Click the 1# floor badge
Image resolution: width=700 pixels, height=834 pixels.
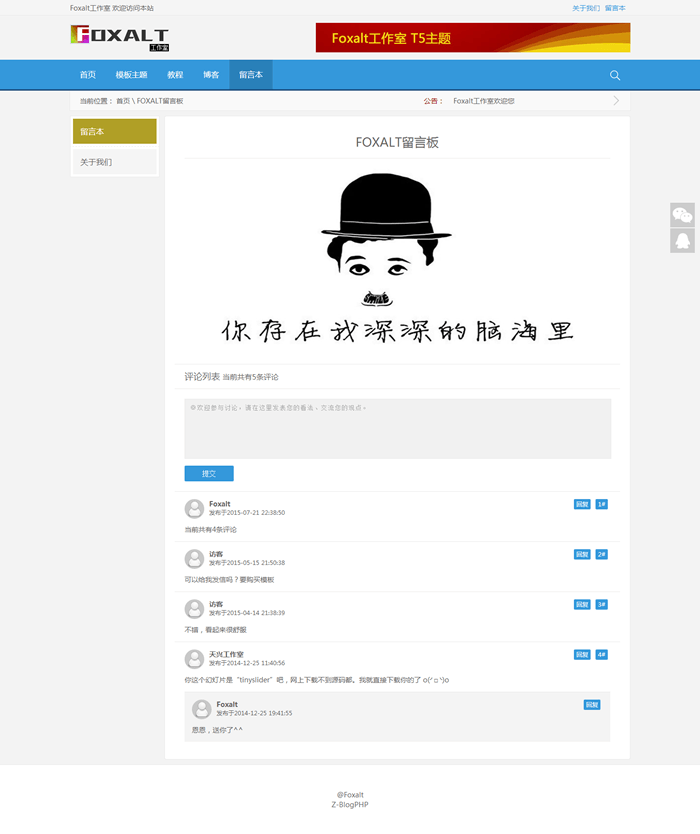click(x=602, y=504)
